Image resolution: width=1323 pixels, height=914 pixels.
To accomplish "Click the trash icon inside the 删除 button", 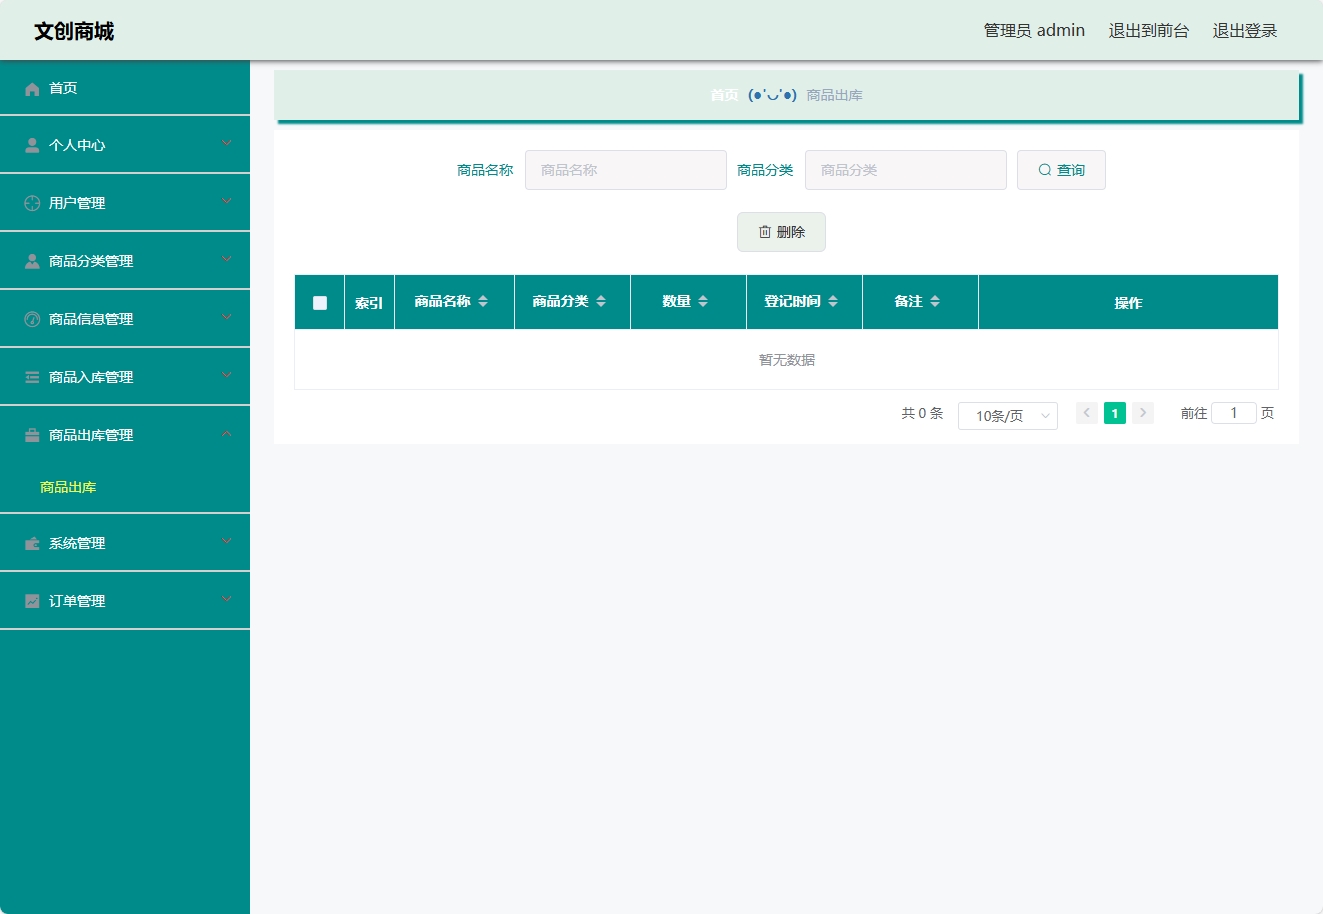I will coord(763,231).
